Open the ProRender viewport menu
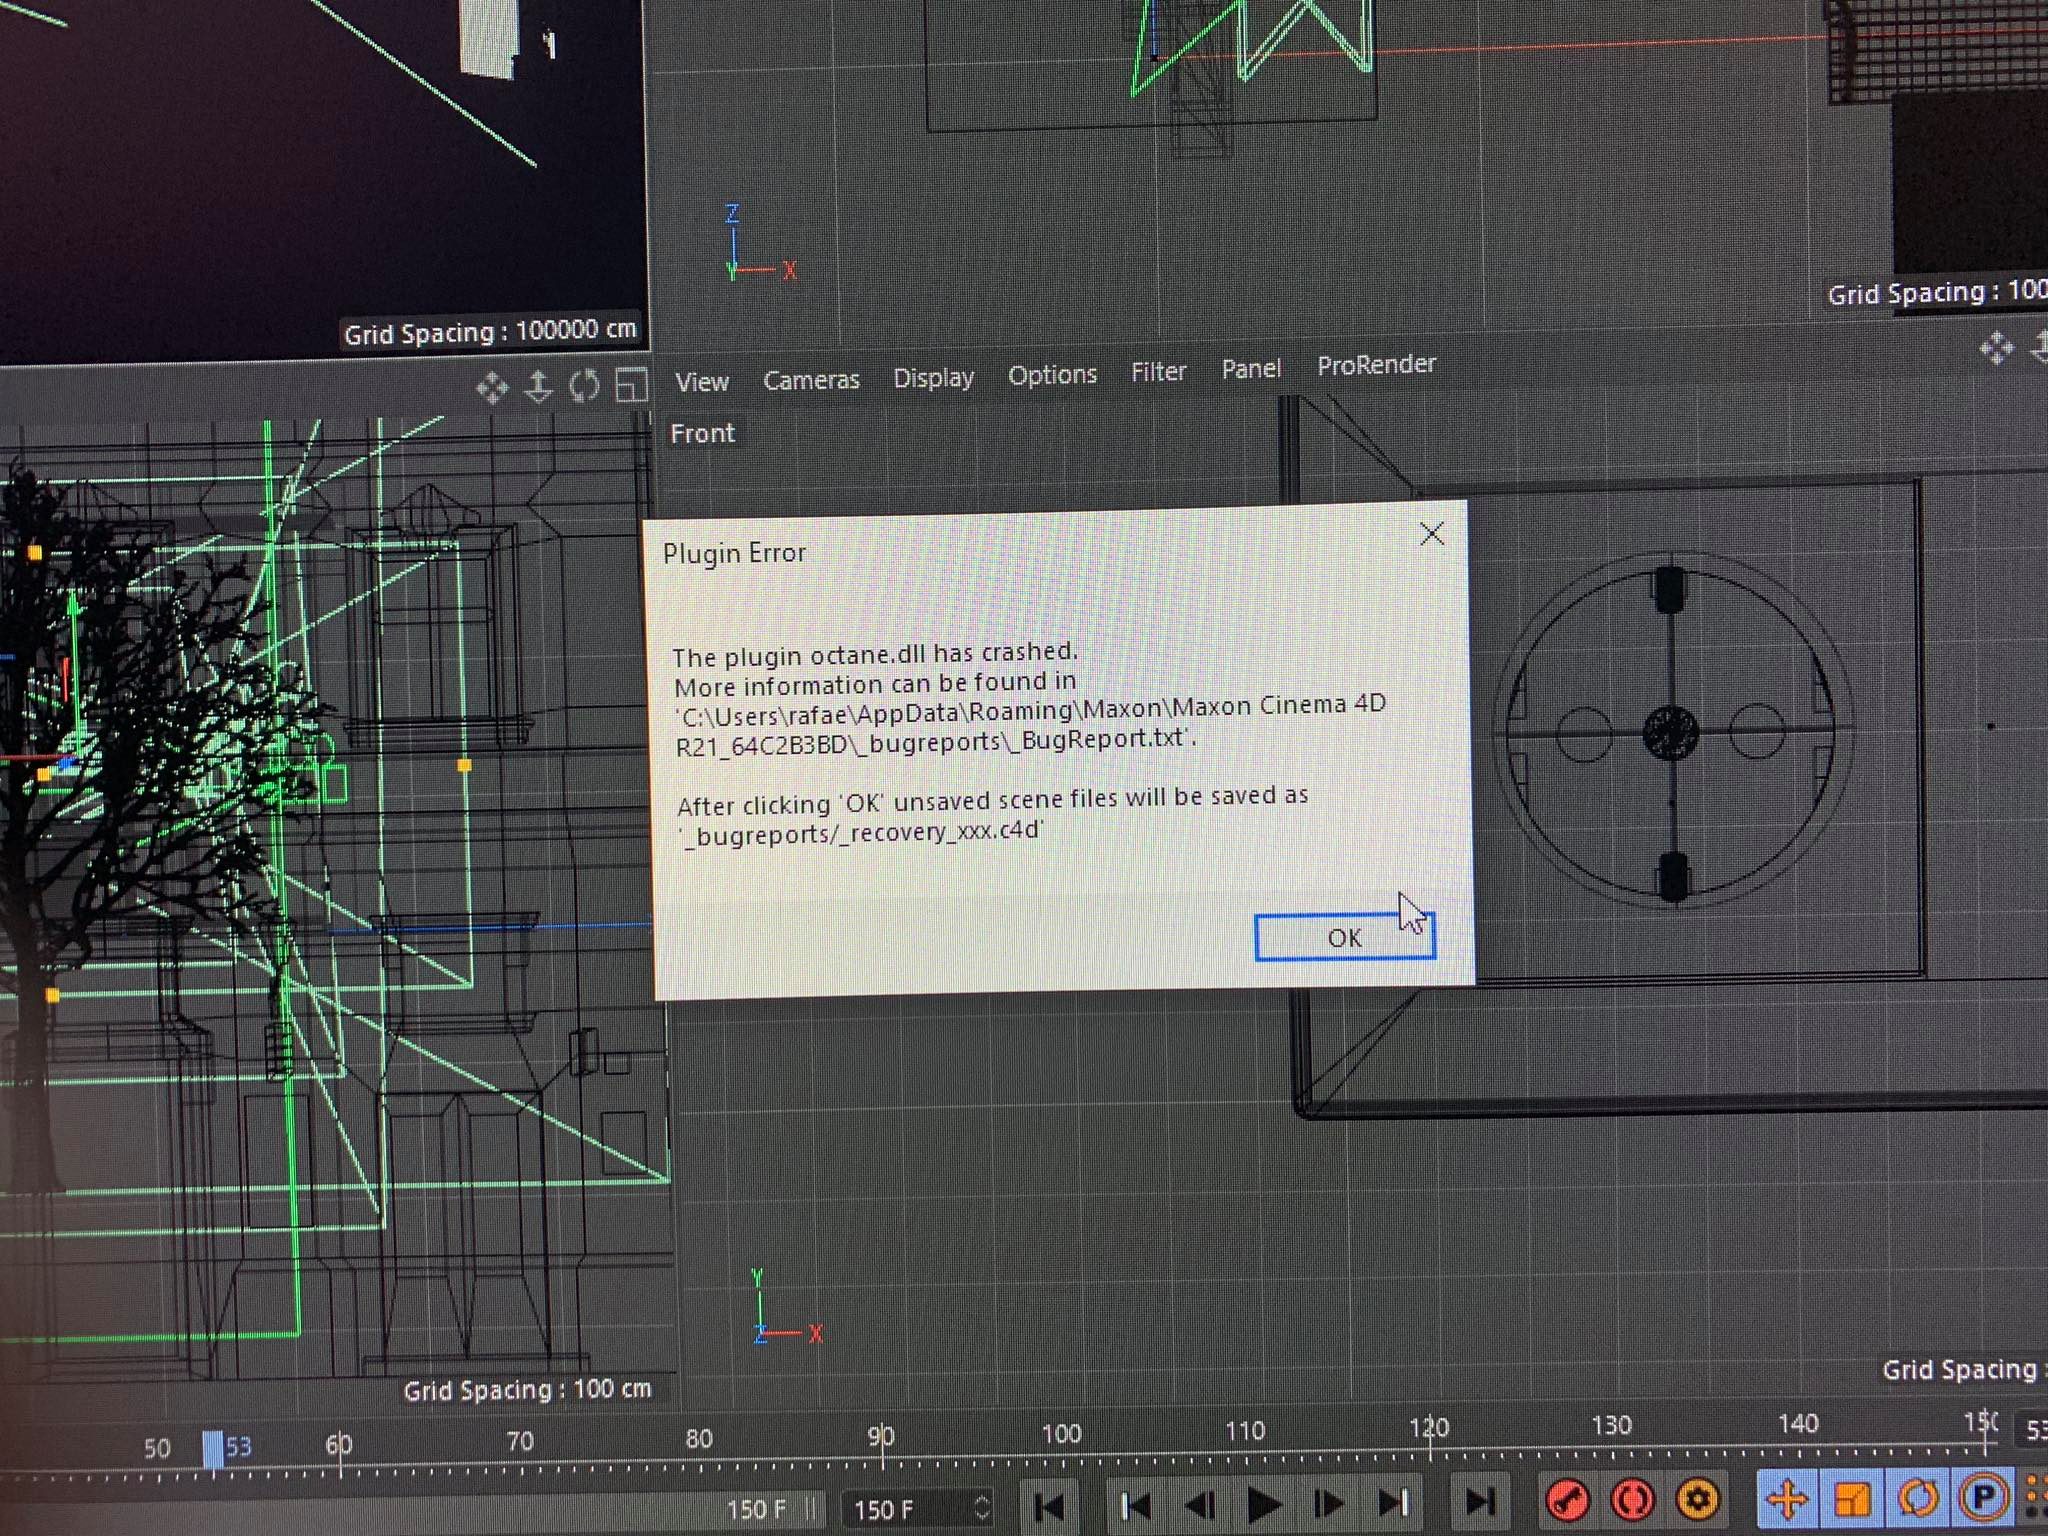The image size is (2048, 1536). pos(1376,365)
